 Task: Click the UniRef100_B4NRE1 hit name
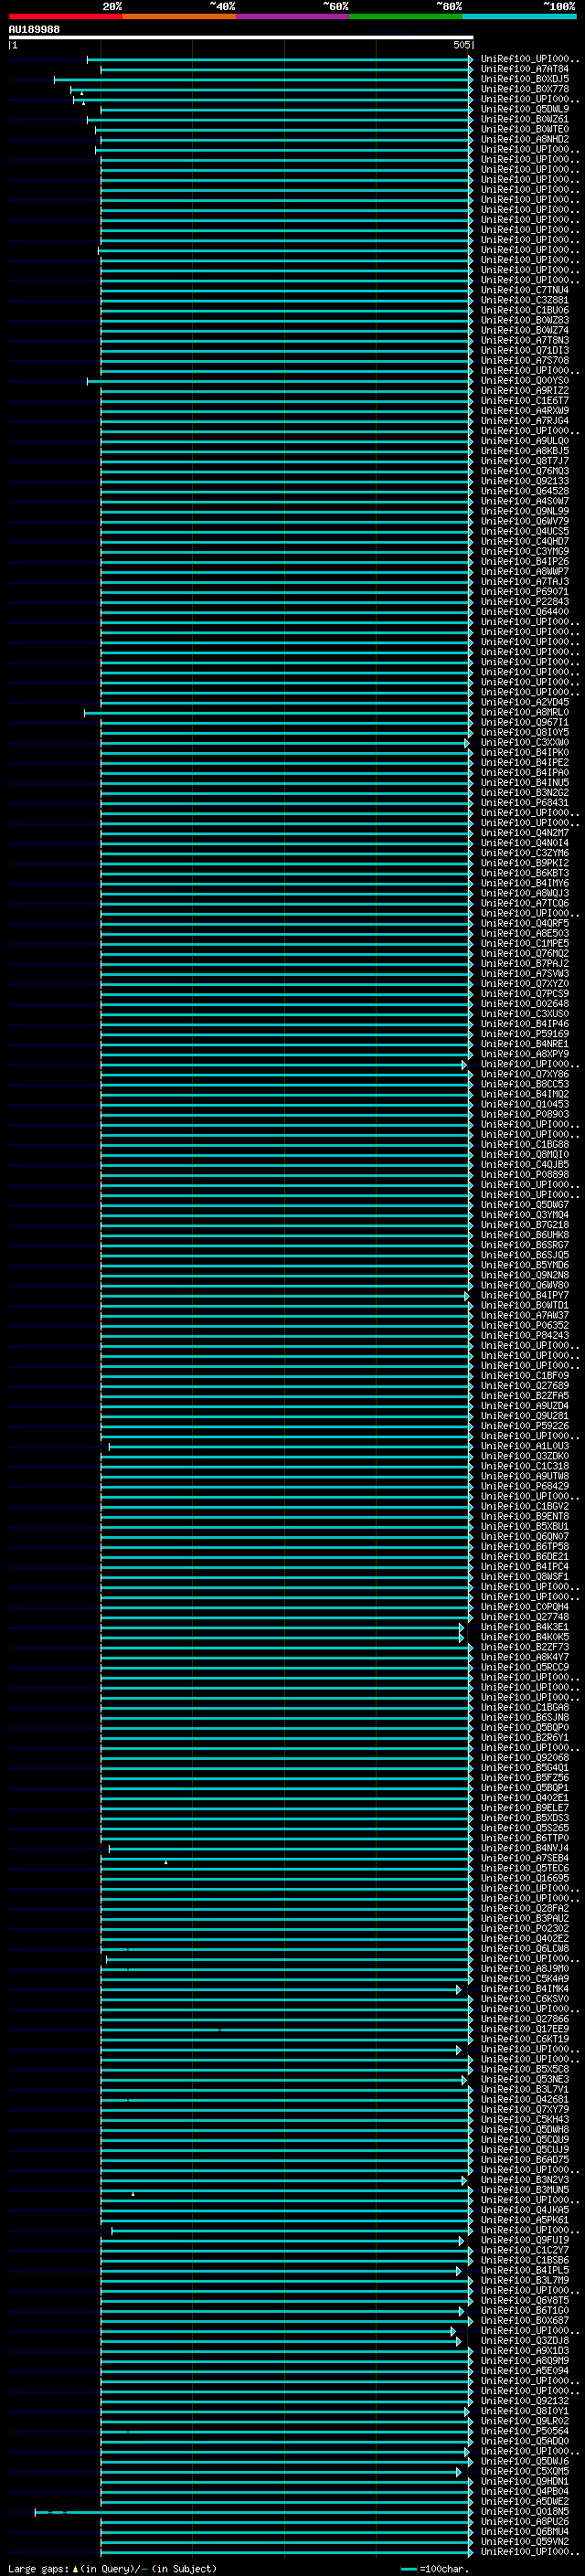pos(525,1045)
